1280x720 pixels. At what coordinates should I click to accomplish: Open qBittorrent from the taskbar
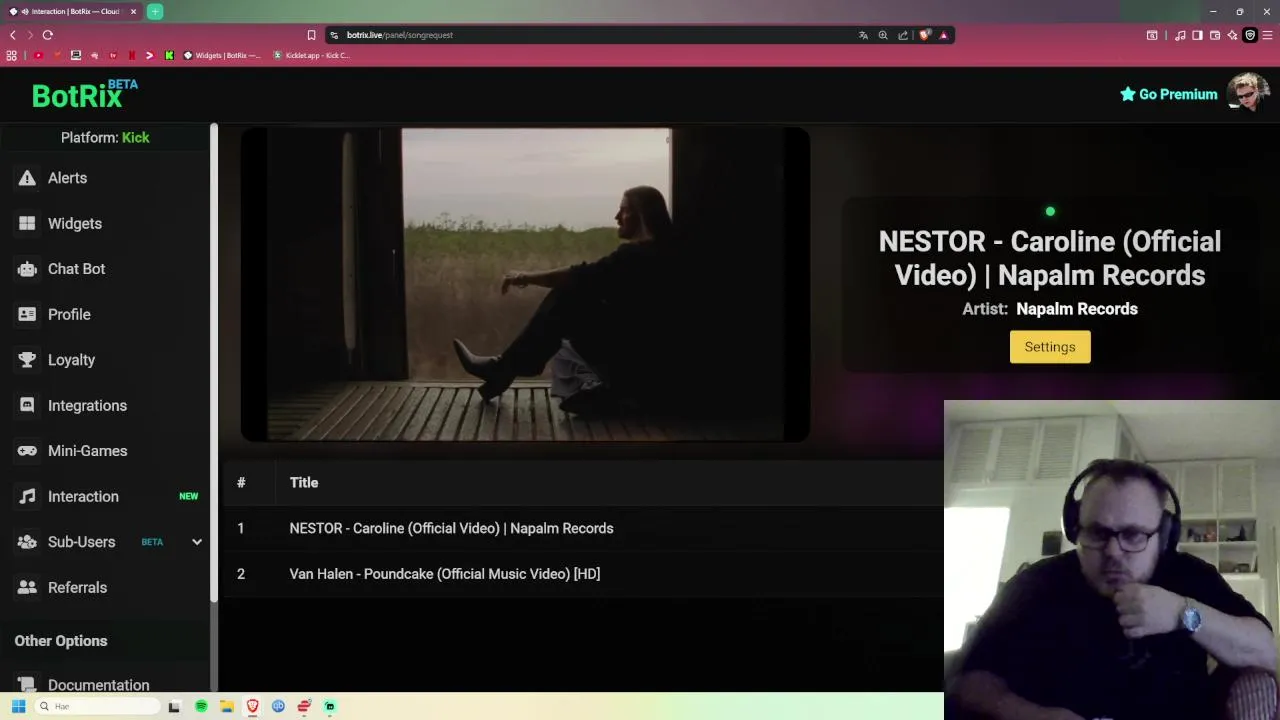(x=278, y=706)
